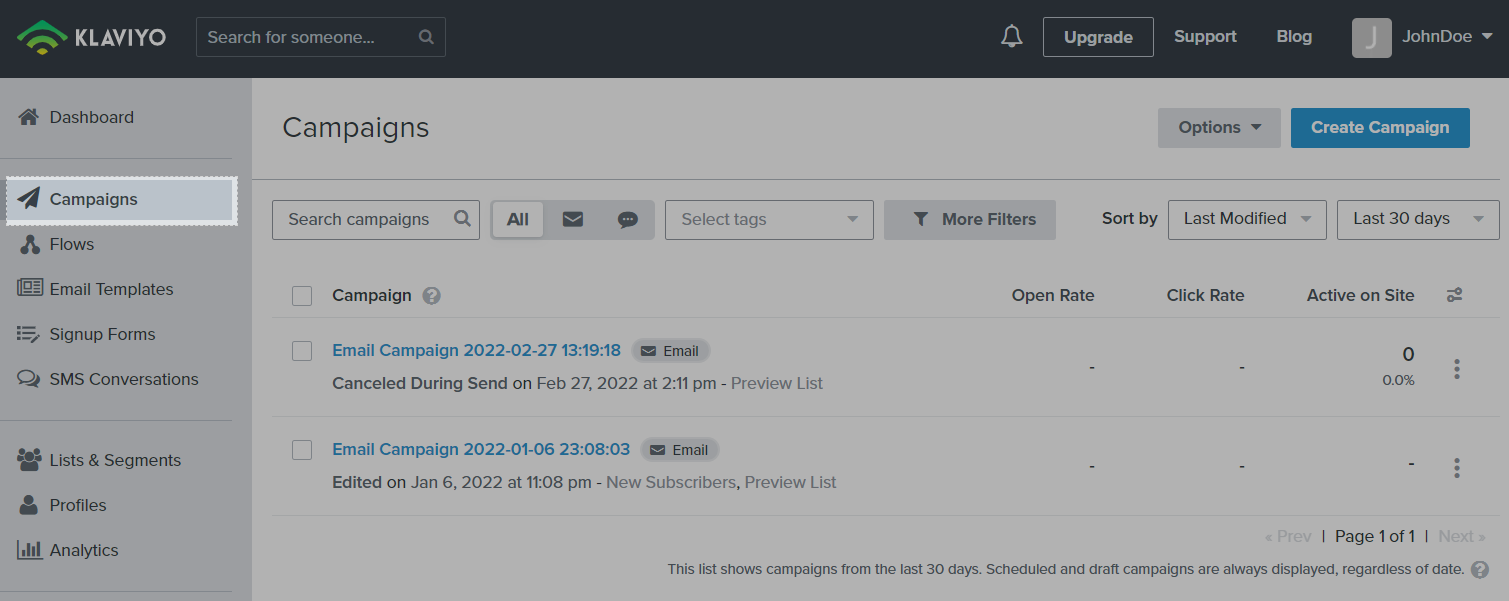The width and height of the screenshot is (1509, 601).
Task: Filter campaigns by SMS chat bubble icon
Action: (x=627, y=220)
